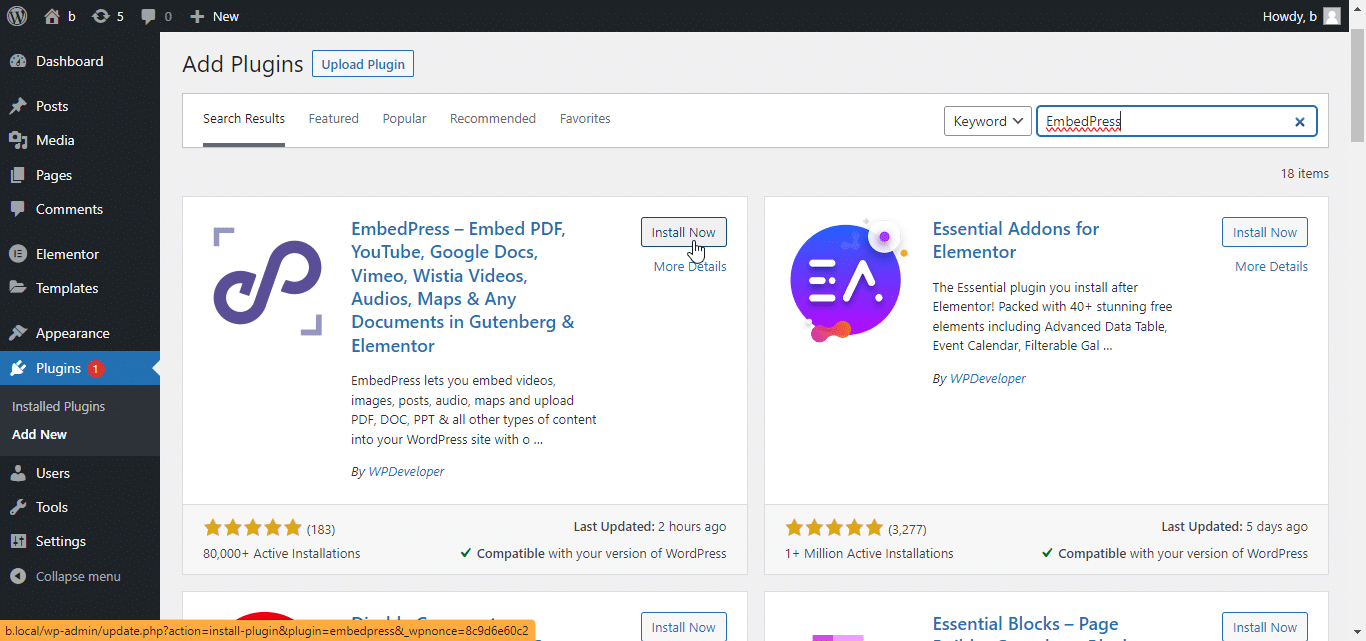
Task: Open Add New submenu item
Action: tap(39, 434)
